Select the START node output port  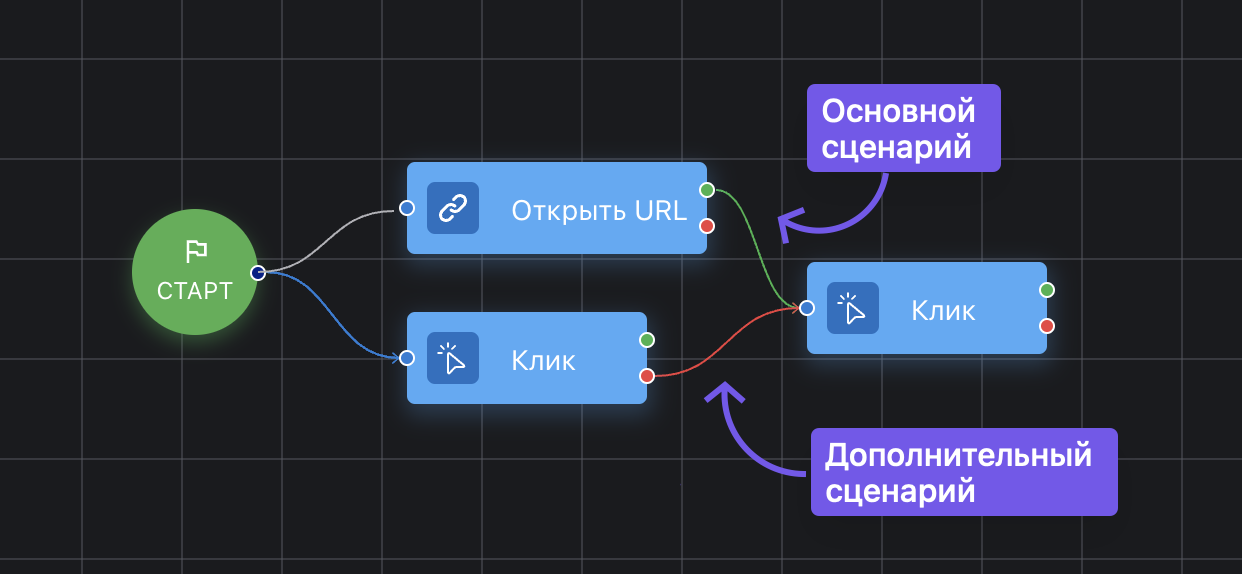257,272
